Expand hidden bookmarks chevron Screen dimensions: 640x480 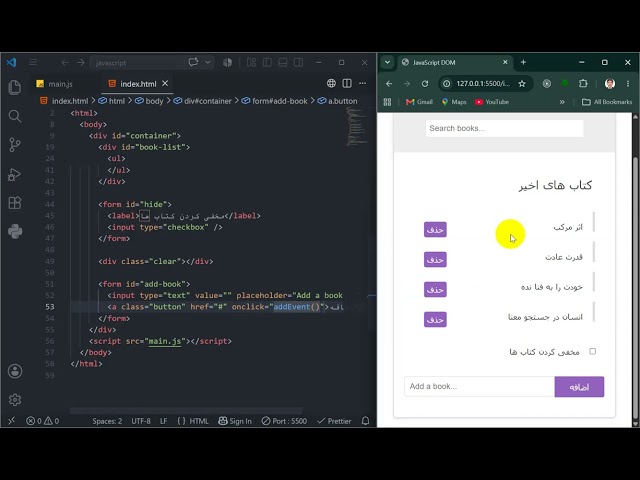[562, 102]
